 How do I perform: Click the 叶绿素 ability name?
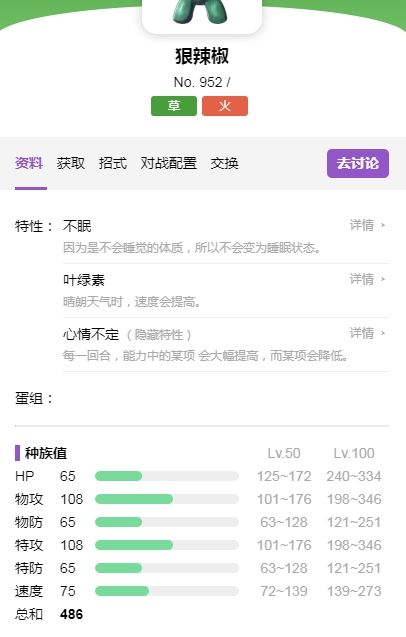point(84,280)
